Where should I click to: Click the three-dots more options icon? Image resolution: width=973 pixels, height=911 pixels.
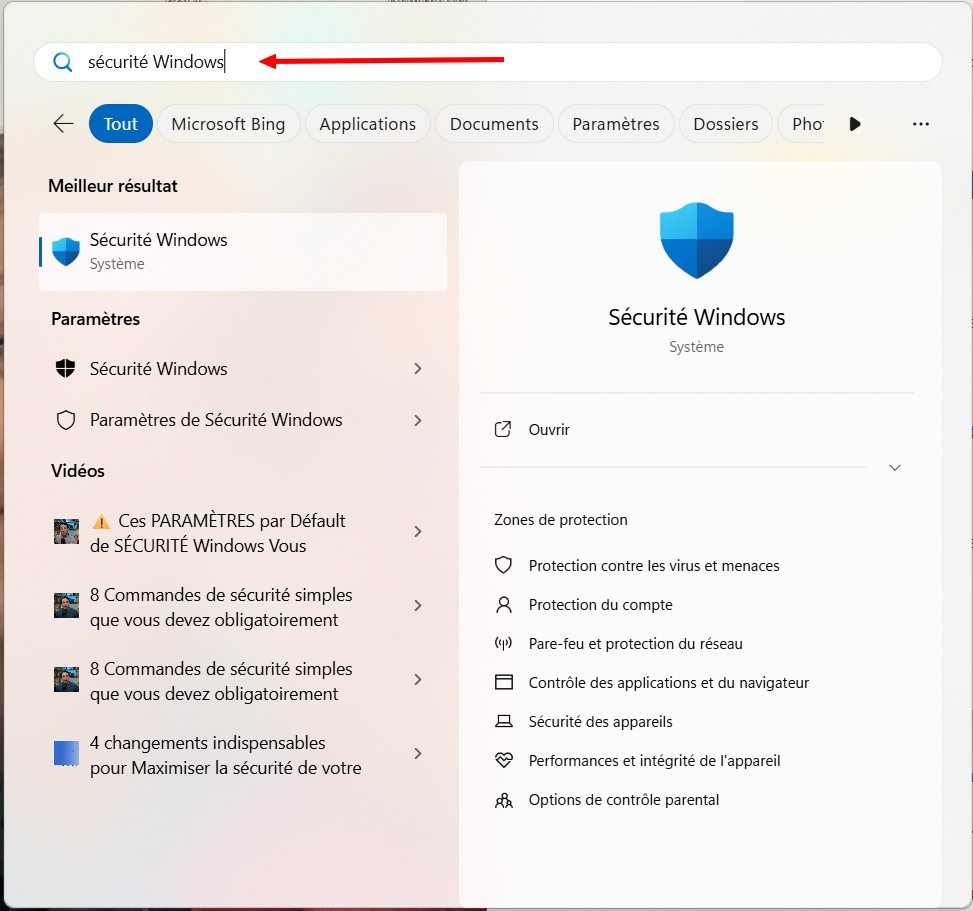coord(921,124)
